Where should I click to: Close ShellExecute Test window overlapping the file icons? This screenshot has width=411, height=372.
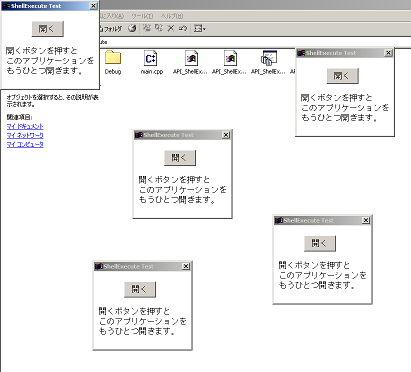(x=388, y=53)
